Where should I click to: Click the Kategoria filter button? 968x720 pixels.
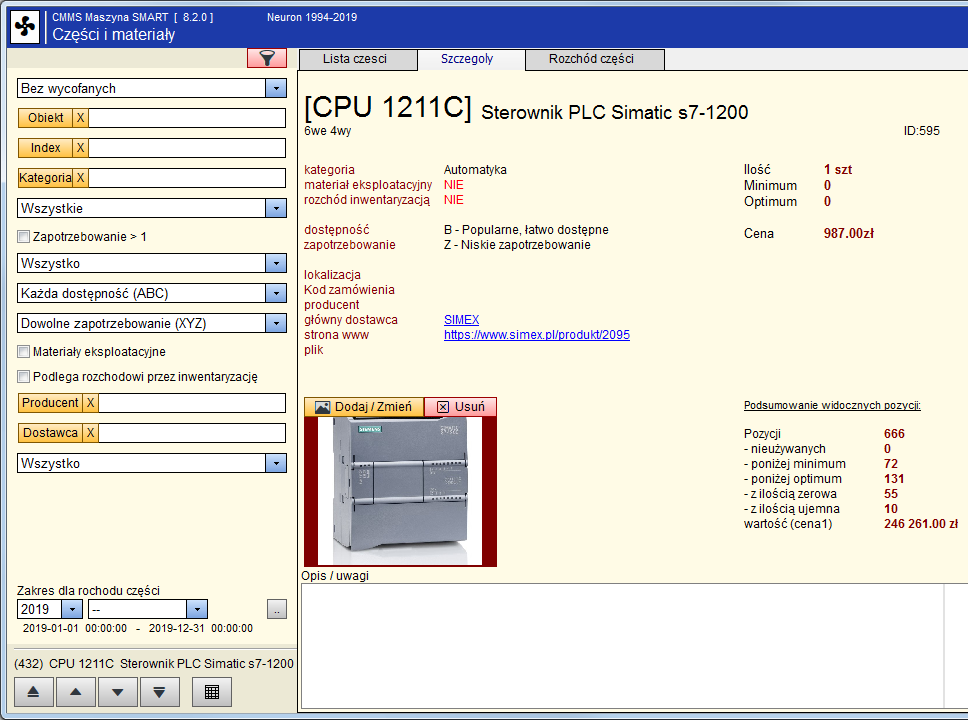(x=45, y=178)
